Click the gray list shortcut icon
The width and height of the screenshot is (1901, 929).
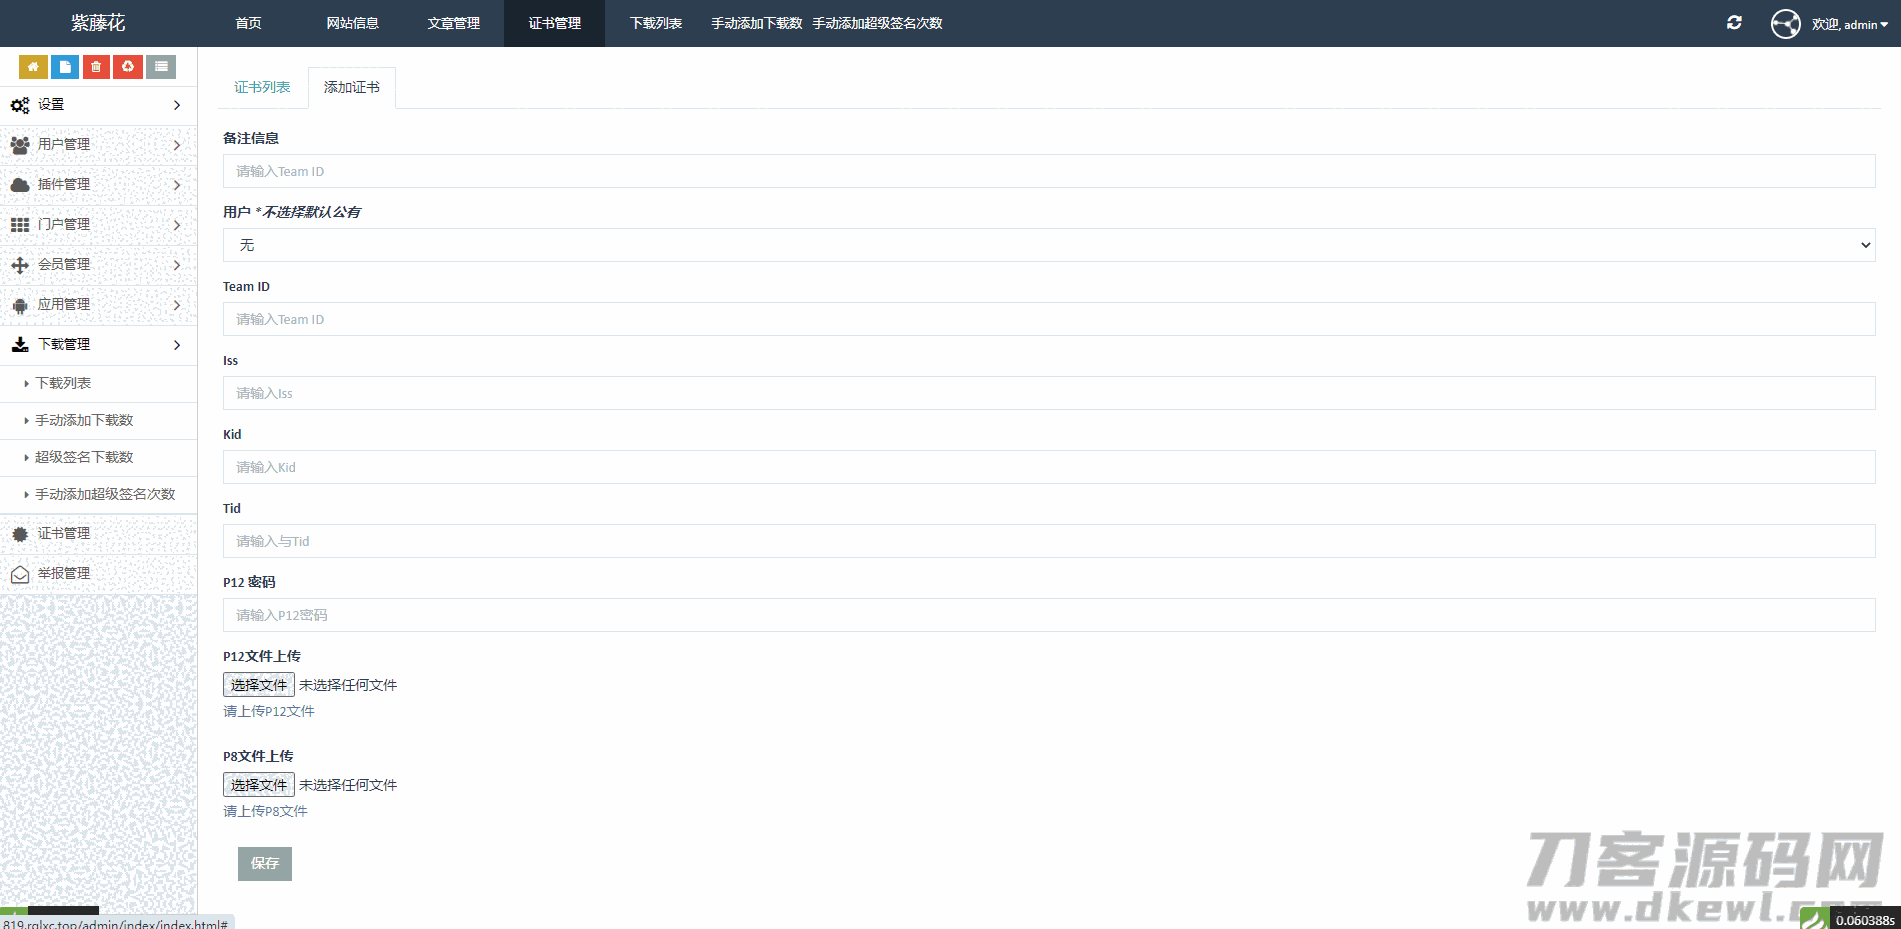click(x=161, y=67)
